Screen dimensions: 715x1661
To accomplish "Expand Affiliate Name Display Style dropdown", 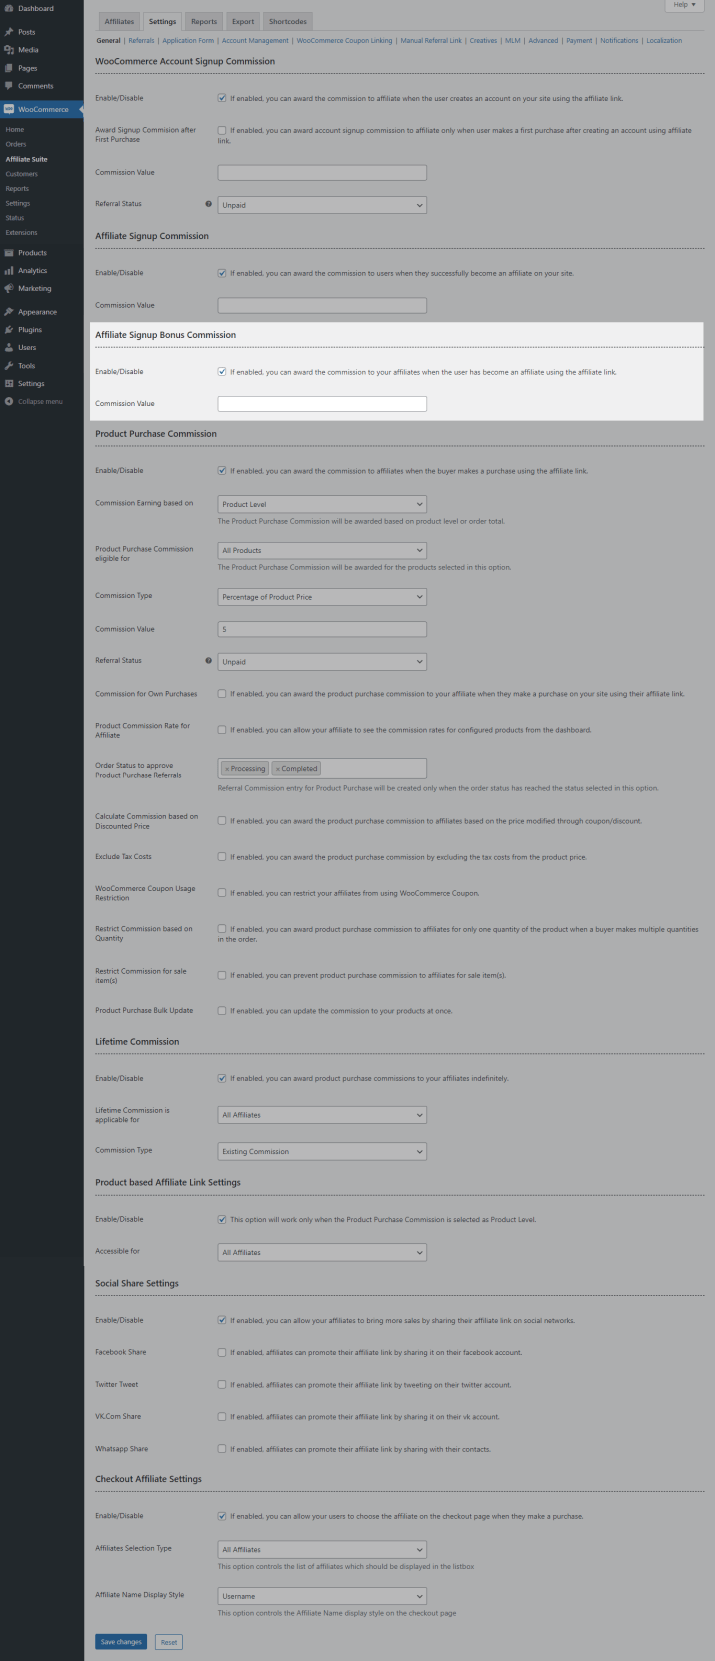I will [322, 1596].
